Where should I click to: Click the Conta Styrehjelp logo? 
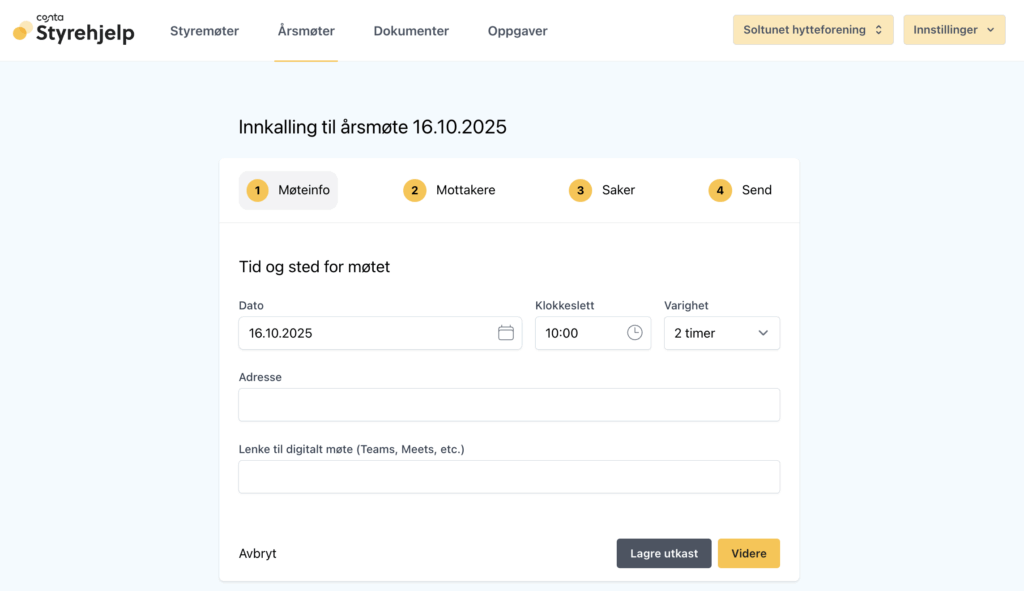(x=74, y=30)
